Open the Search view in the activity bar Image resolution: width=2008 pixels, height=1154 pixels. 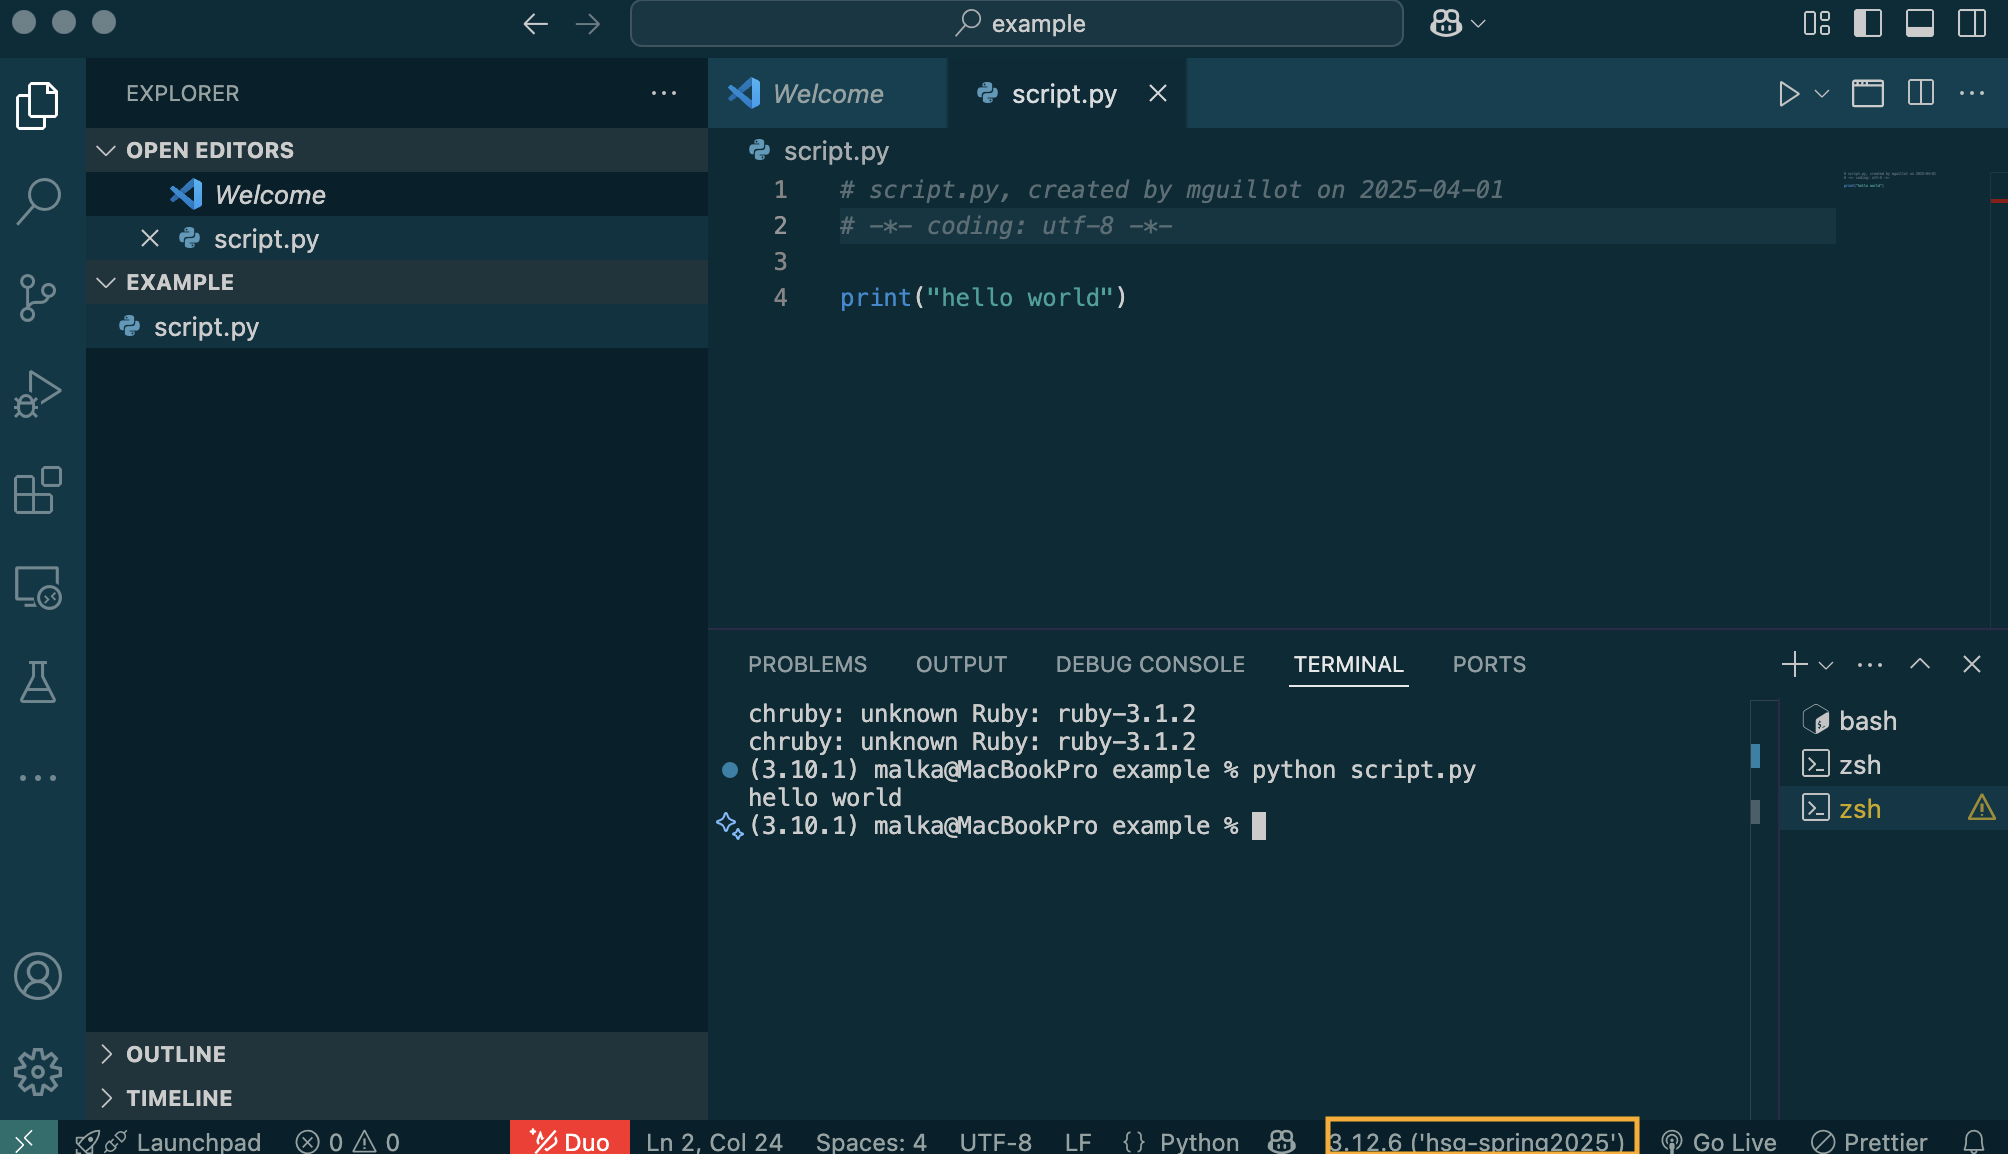pos(38,200)
